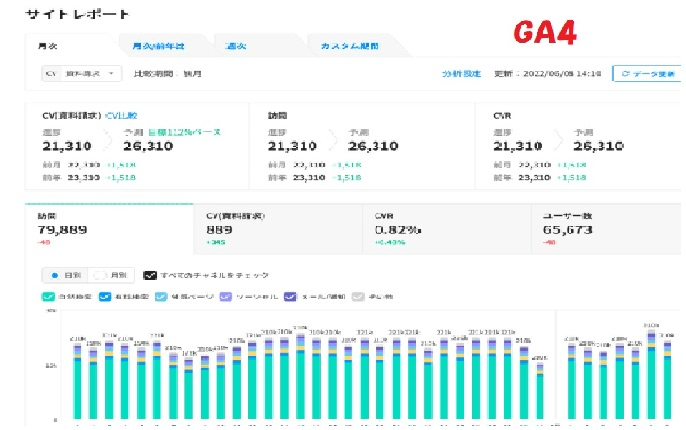This screenshot has width=686, height=430.
Task: Select the 日別 radio button
Action: [55, 275]
